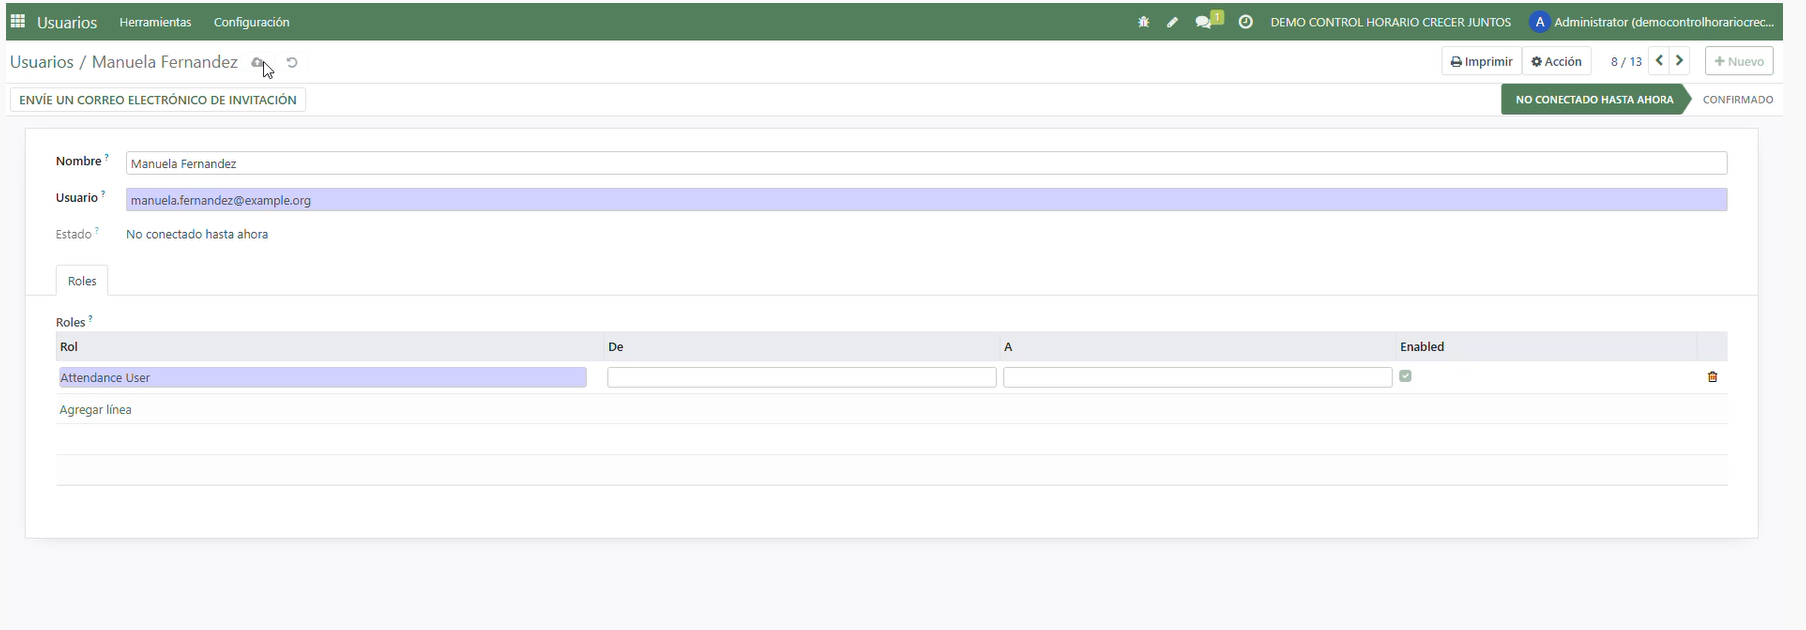Expand the Administrator user menu

1652,22
